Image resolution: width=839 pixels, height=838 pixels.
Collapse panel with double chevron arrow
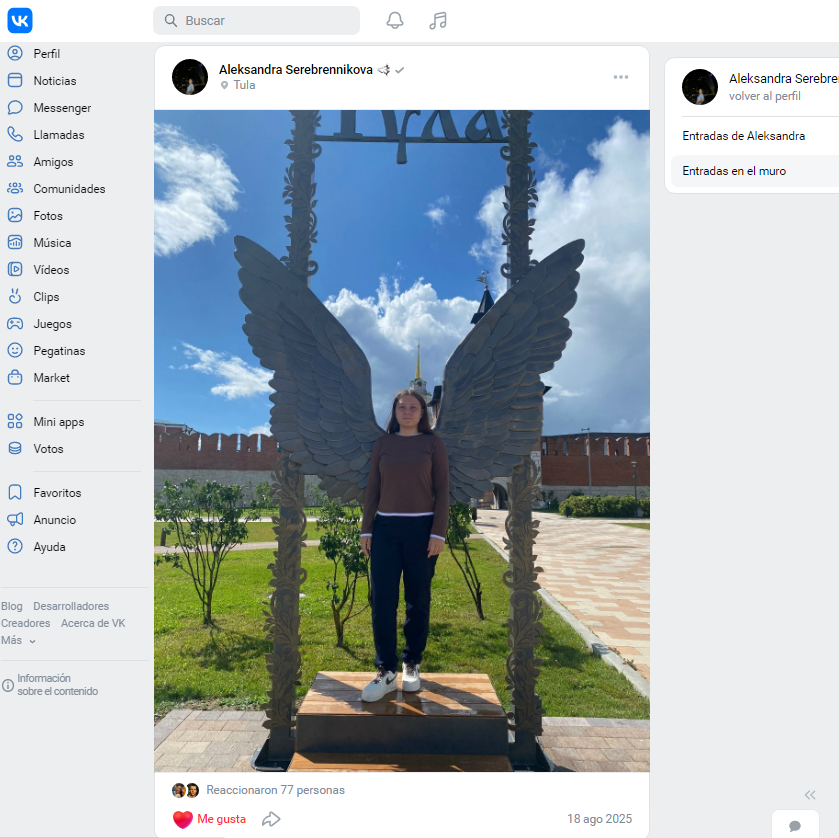click(810, 795)
